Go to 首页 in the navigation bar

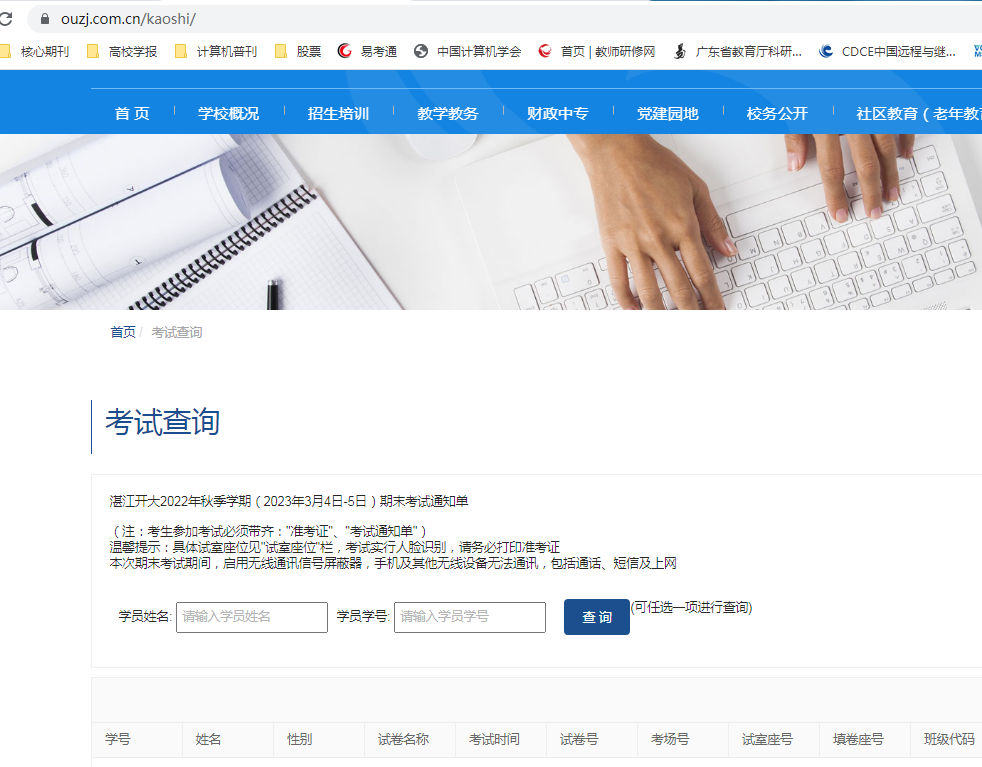coord(132,113)
